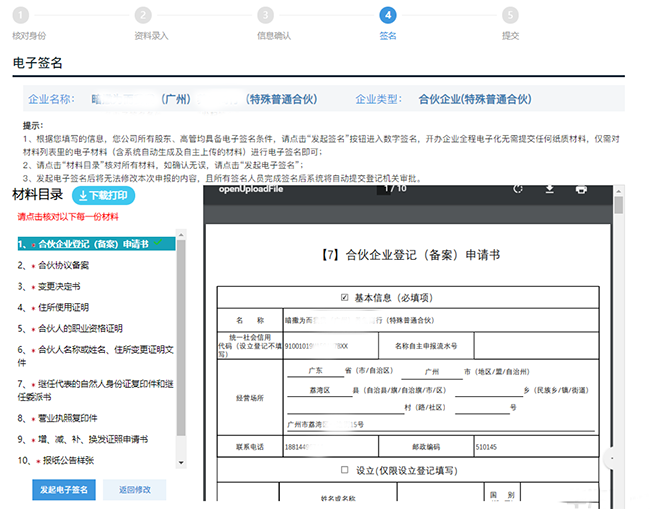The height and width of the screenshot is (509, 650).
Task: Click material list scrollbar down arrow
Action: [181, 463]
